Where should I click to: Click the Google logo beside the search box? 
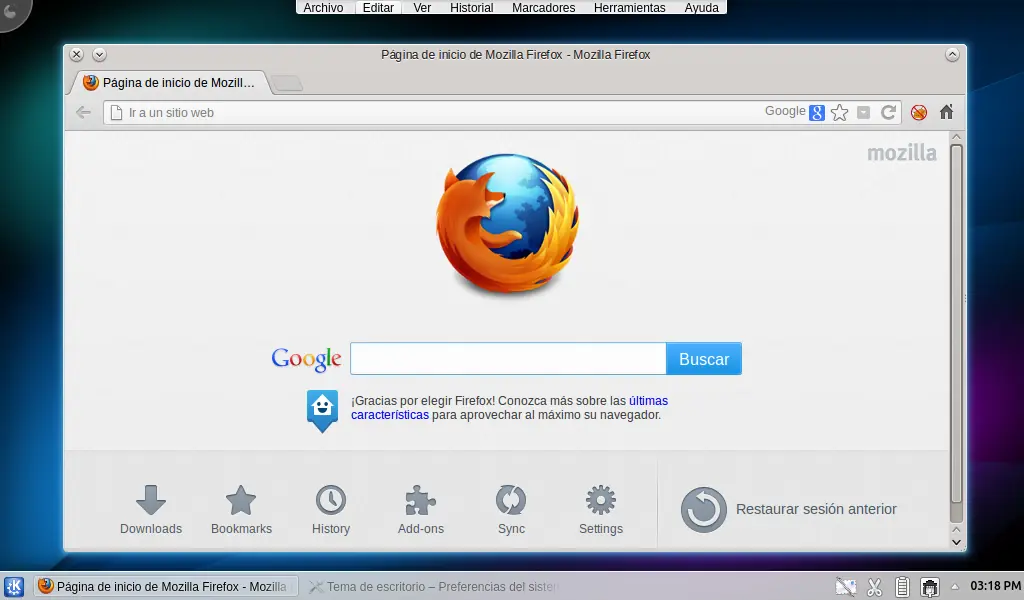[306, 359]
